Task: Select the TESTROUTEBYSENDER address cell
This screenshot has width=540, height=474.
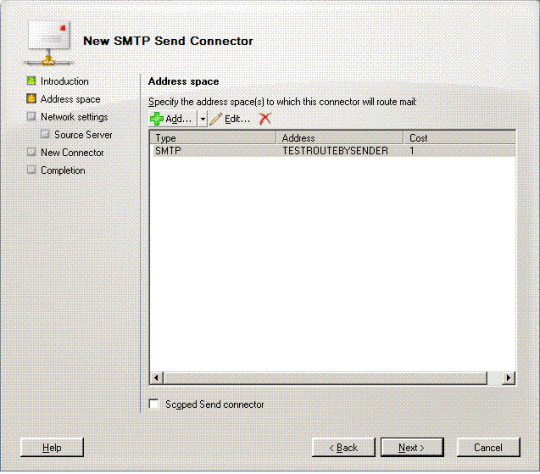Action: click(x=335, y=151)
